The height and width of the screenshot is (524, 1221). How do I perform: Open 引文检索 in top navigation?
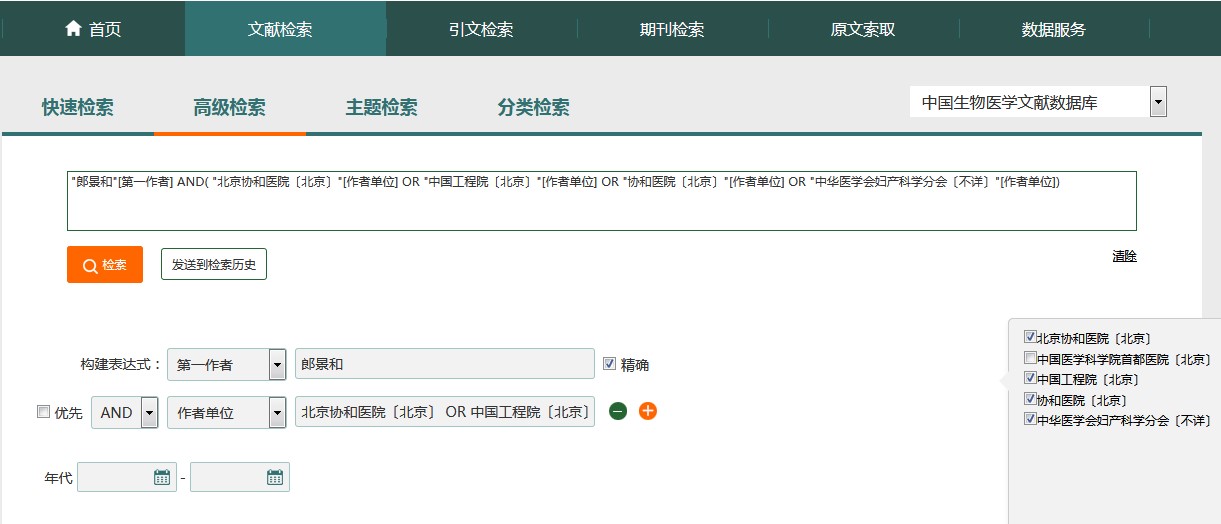[x=481, y=29]
